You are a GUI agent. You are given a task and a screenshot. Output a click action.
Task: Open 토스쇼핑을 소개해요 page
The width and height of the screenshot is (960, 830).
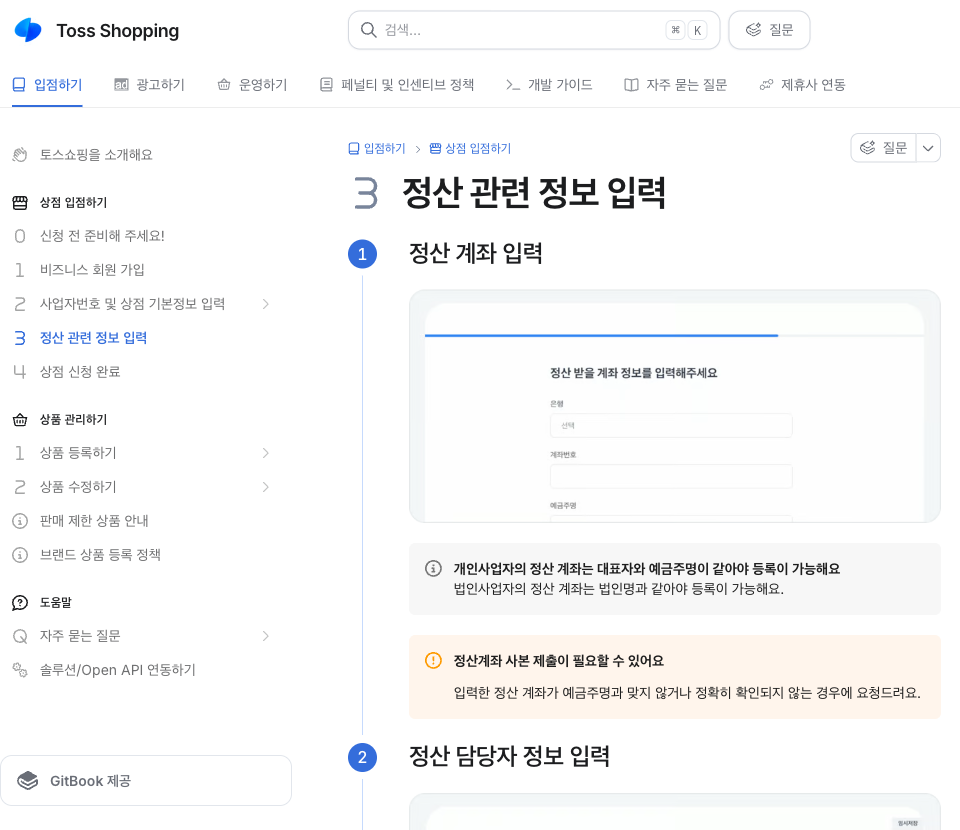(x=96, y=155)
